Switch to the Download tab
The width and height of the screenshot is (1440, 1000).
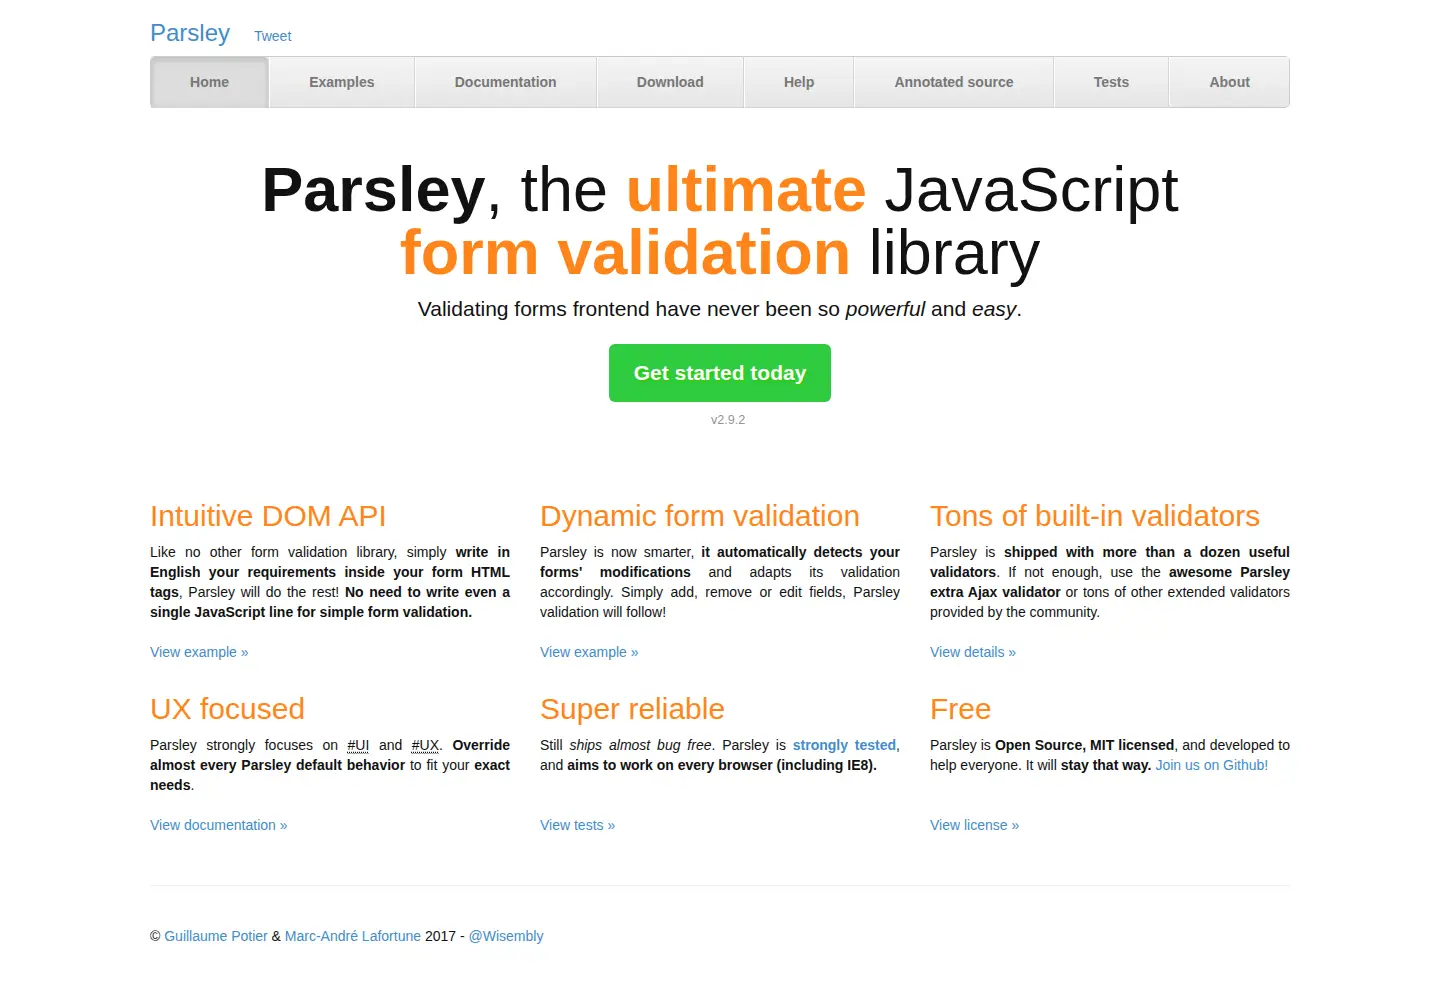coord(670,82)
